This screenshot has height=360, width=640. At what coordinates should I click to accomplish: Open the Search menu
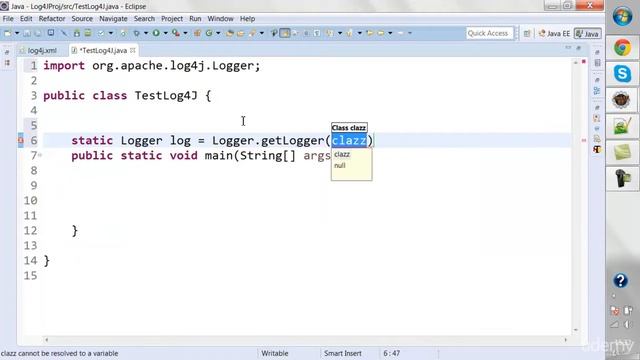pyautogui.click(x=144, y=19)
